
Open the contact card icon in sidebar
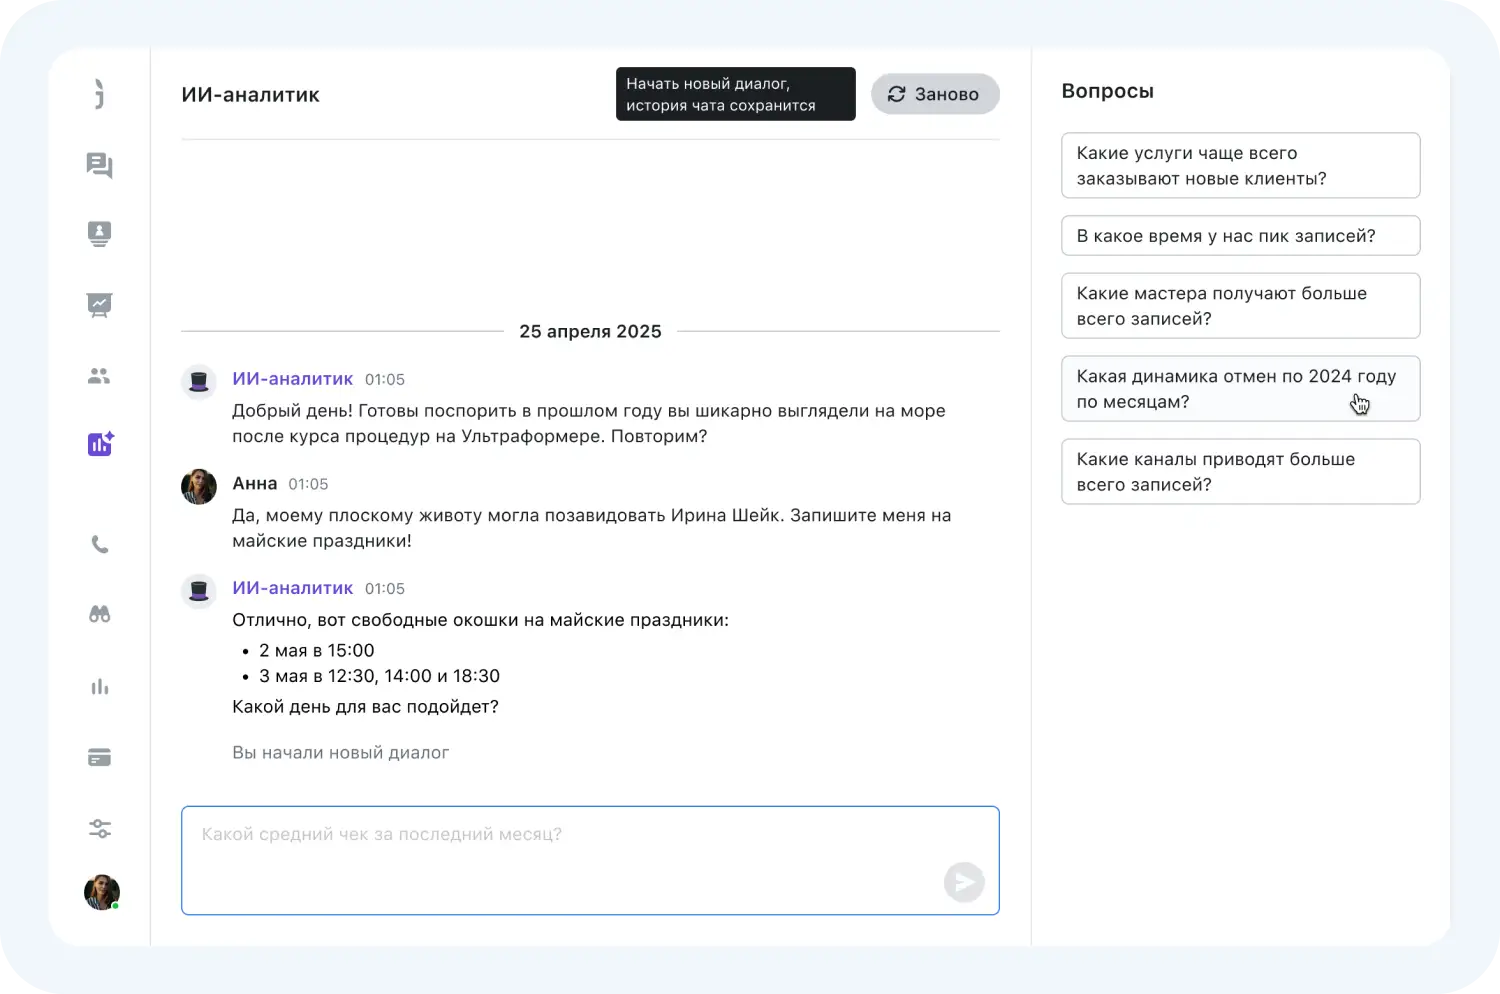tap(99, 234)
